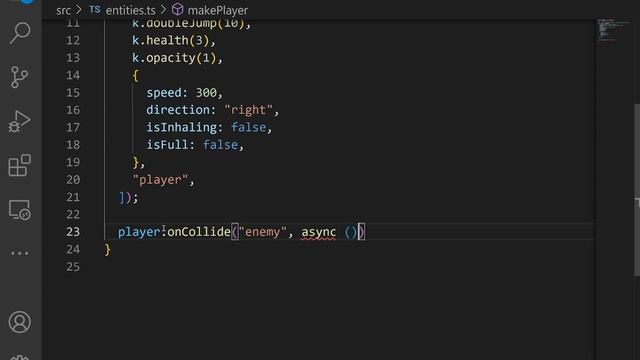Open the Extensions view
This screenshot has width=640, height=360.
point(20,165)
